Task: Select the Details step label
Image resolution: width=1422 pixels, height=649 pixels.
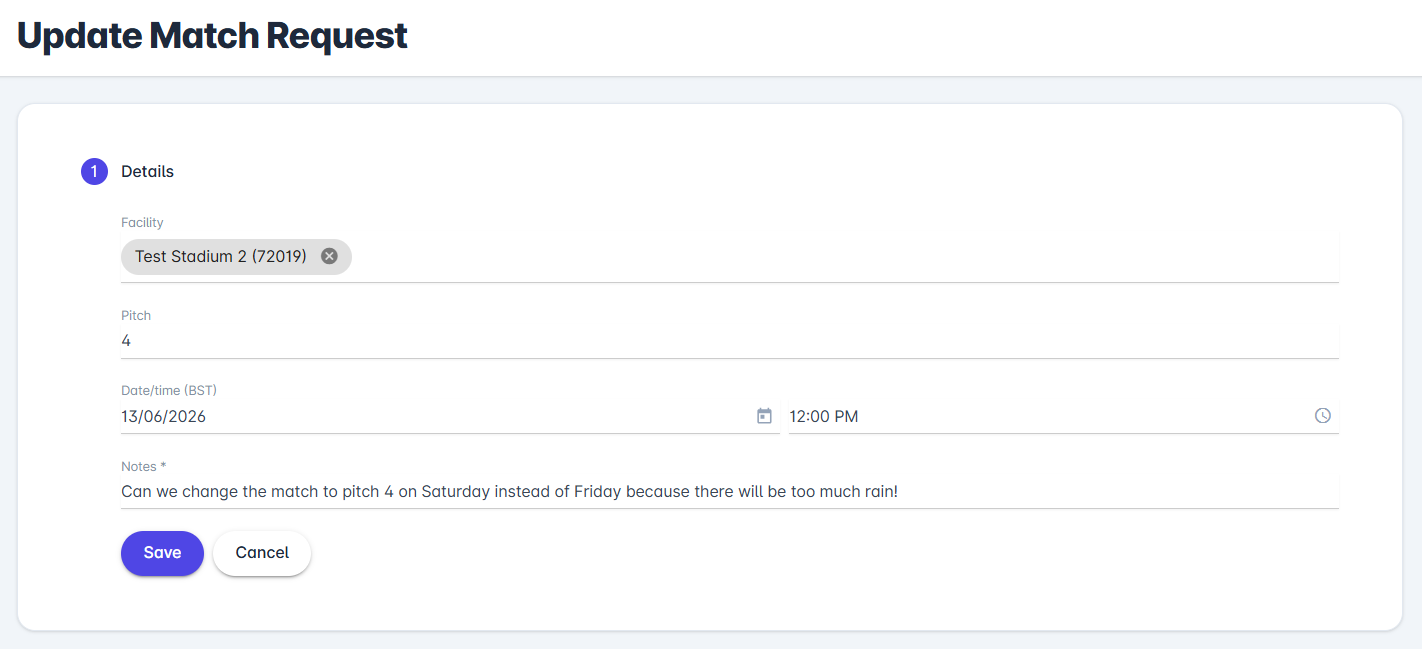Action: pyautogui.click(x=147, y=172)
